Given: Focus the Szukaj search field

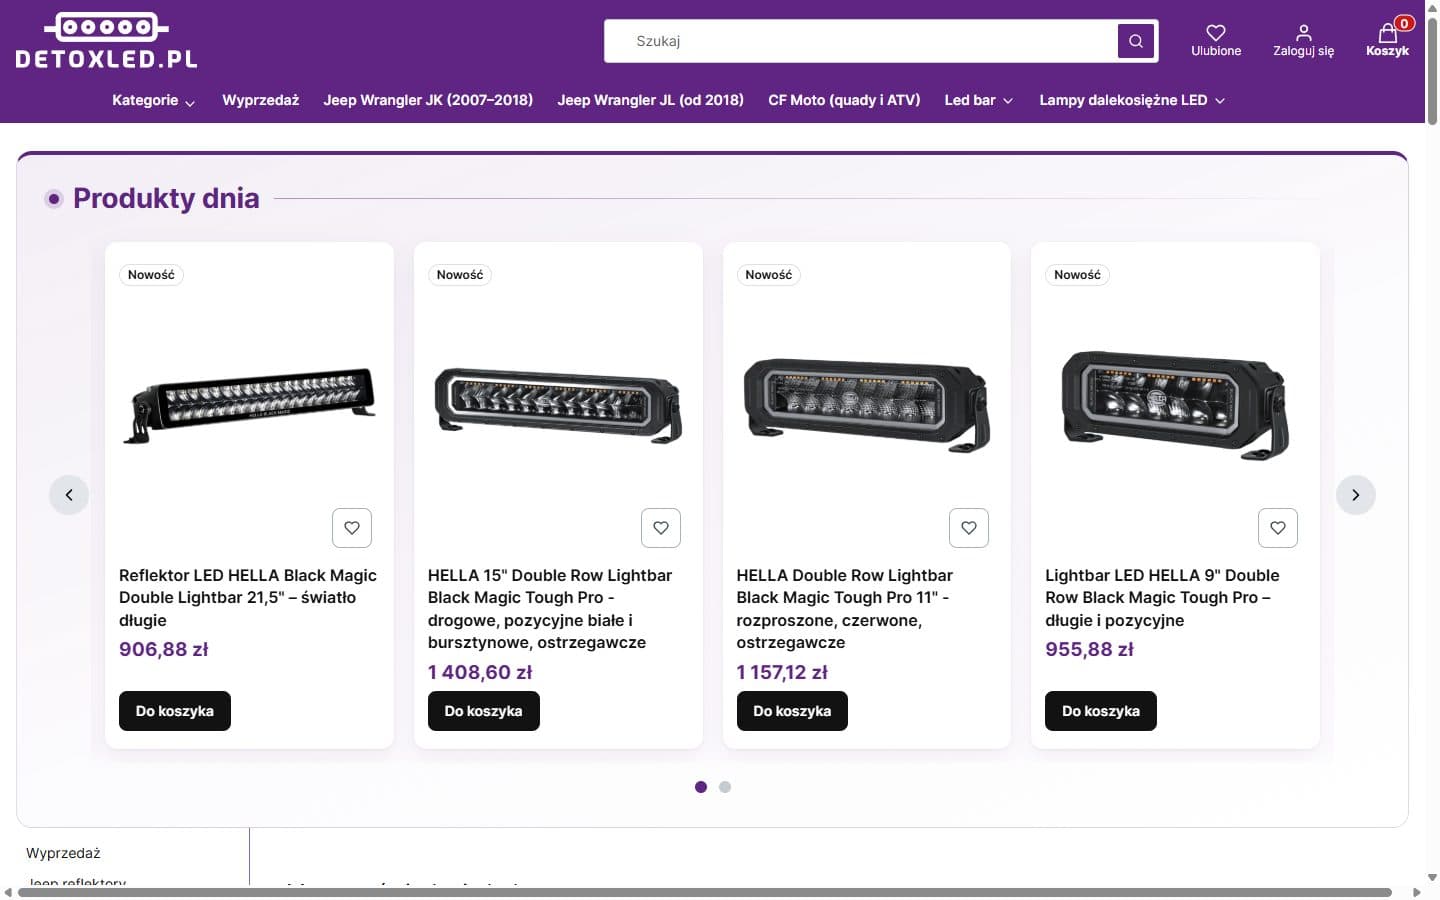Looking at the screenshot, I should [x=862, y=41].
